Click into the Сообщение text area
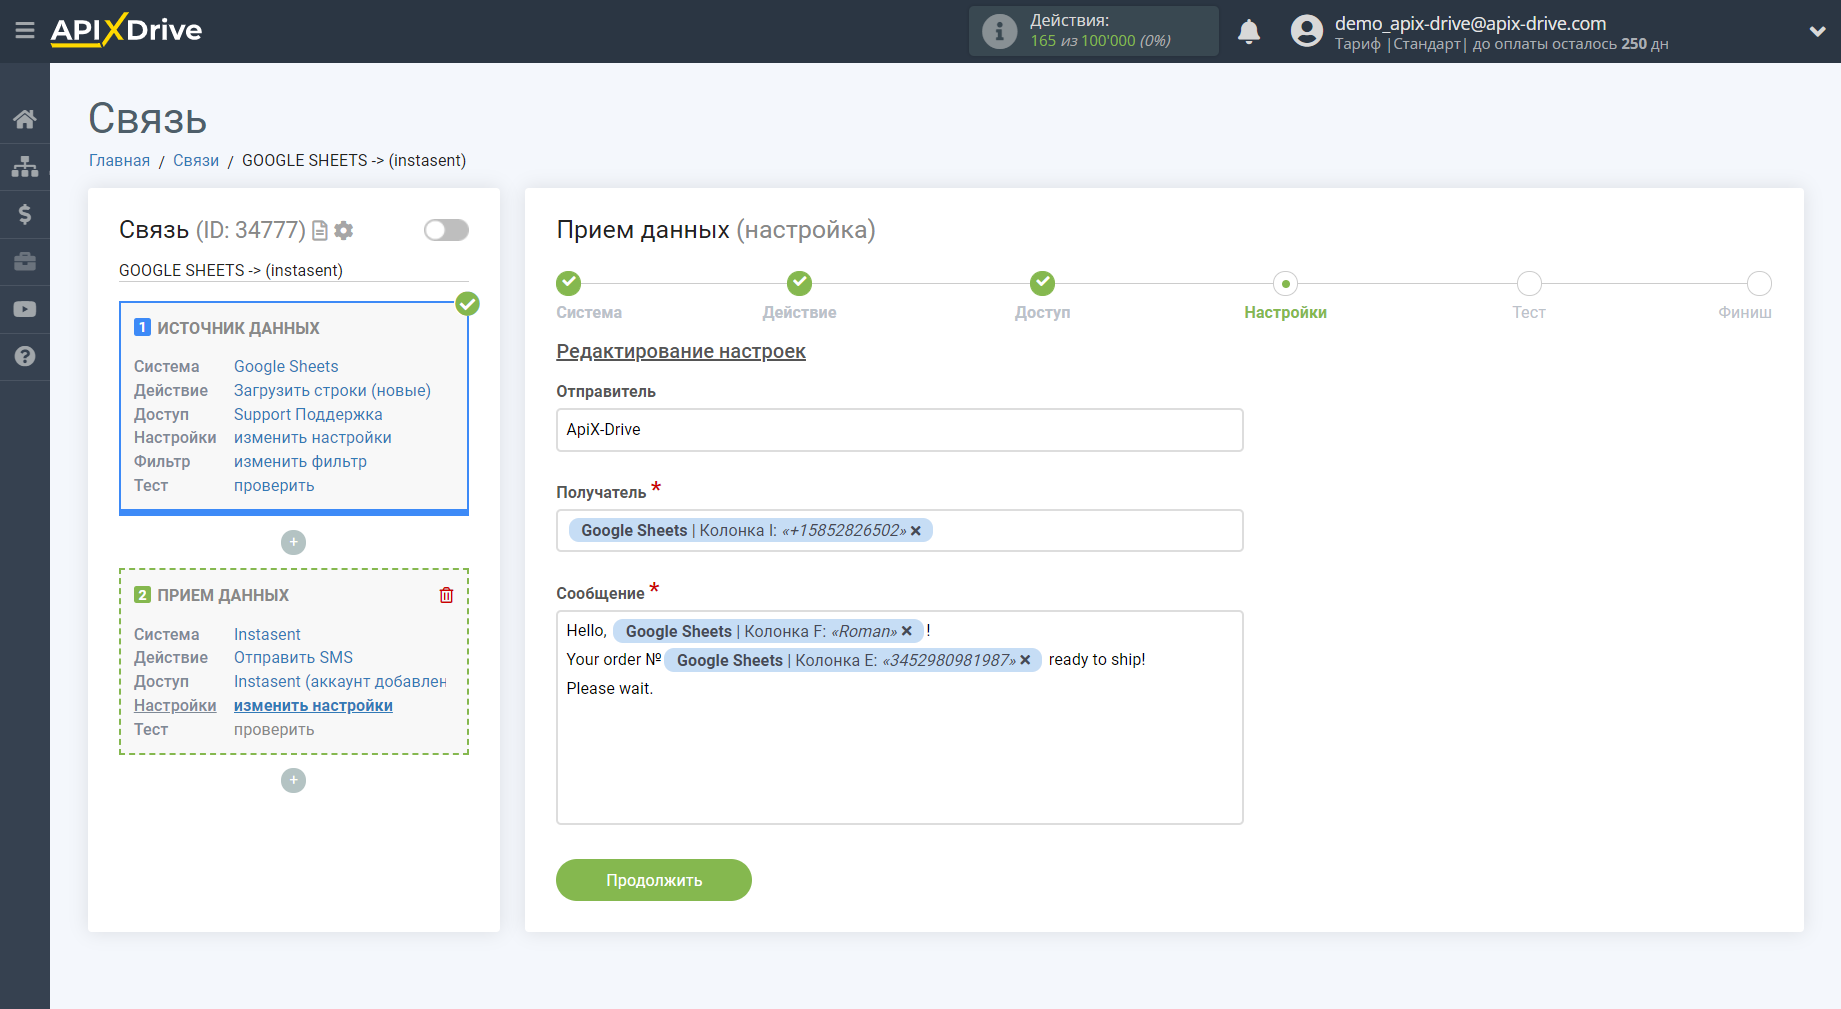 coord(900,718)
